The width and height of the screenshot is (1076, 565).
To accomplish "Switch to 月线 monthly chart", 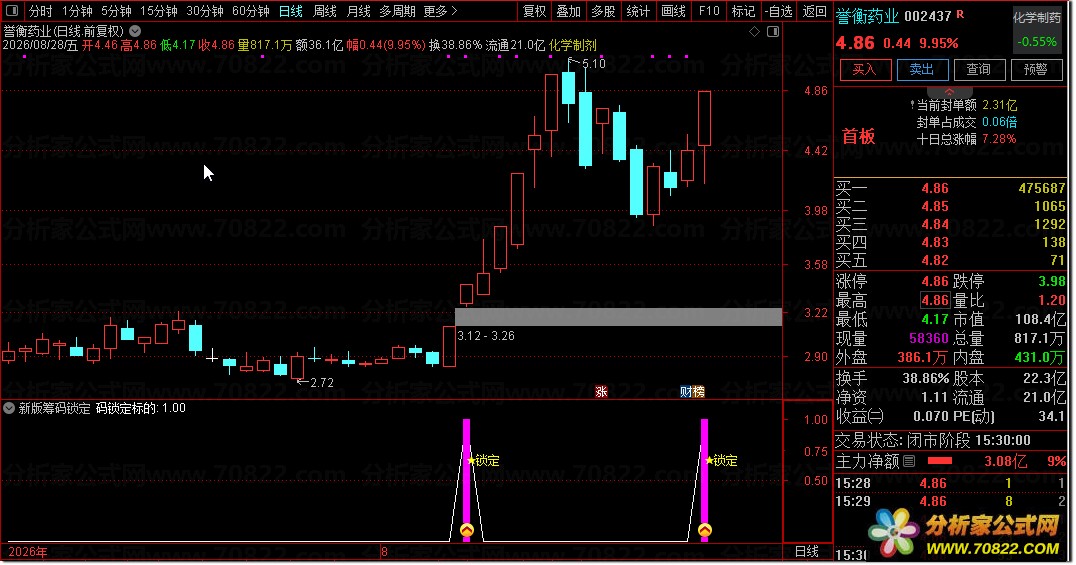I will coord(358,11).
